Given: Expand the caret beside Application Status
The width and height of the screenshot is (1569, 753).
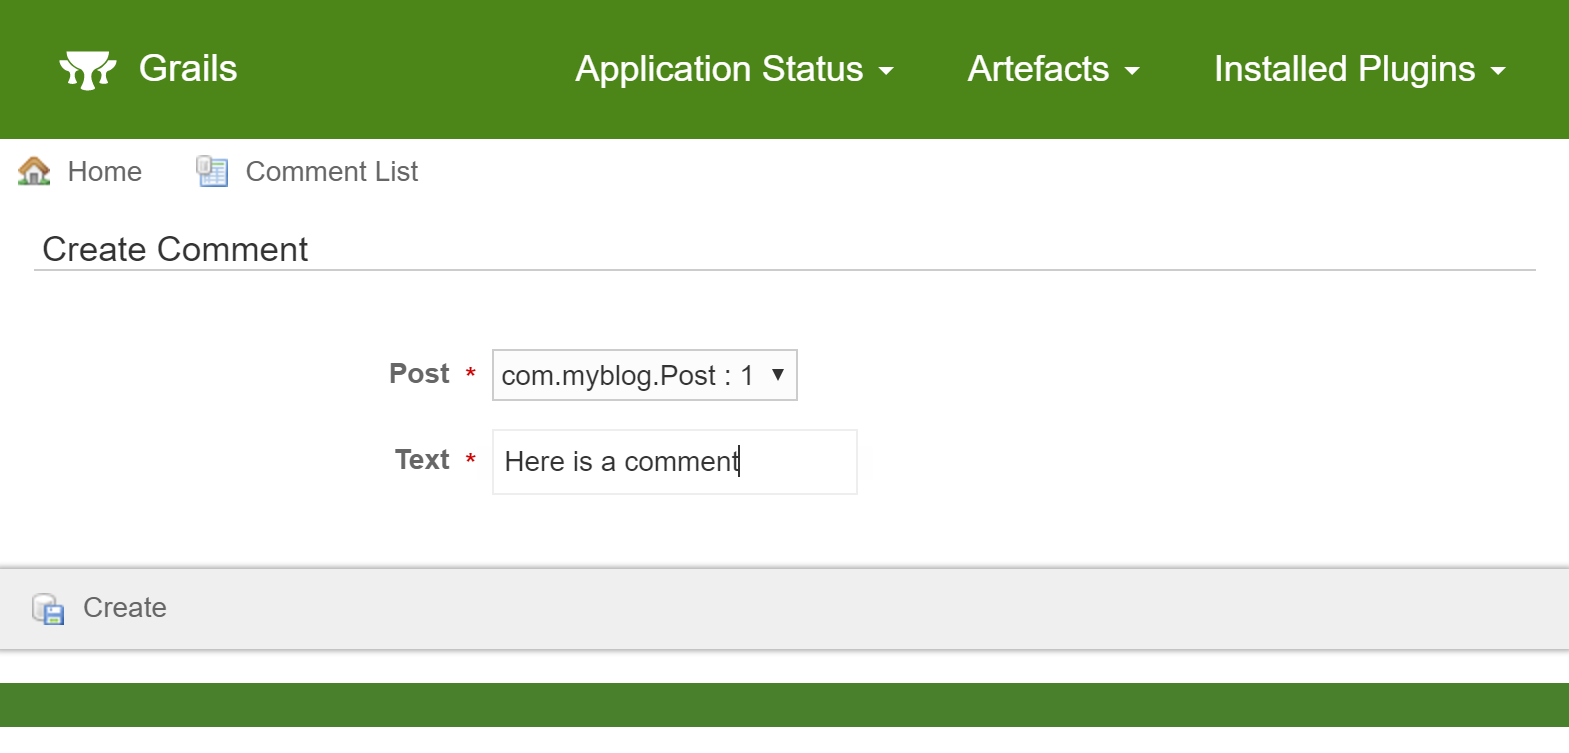Looking at the screenshot, I should [x=886, y=71].
